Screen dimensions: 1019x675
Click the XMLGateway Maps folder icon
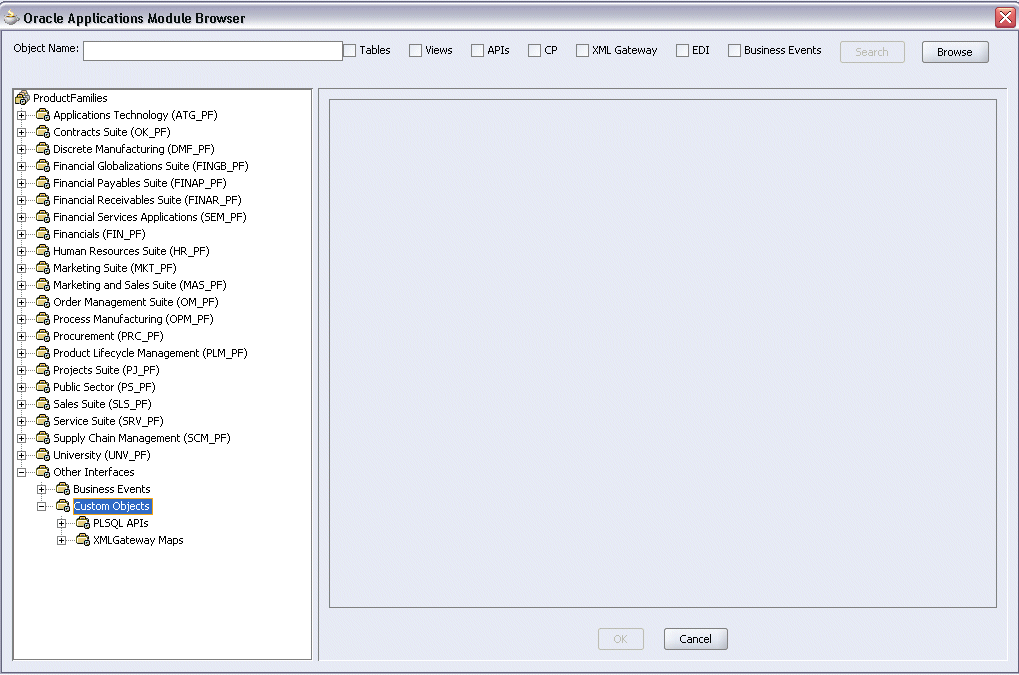[83, 540]
